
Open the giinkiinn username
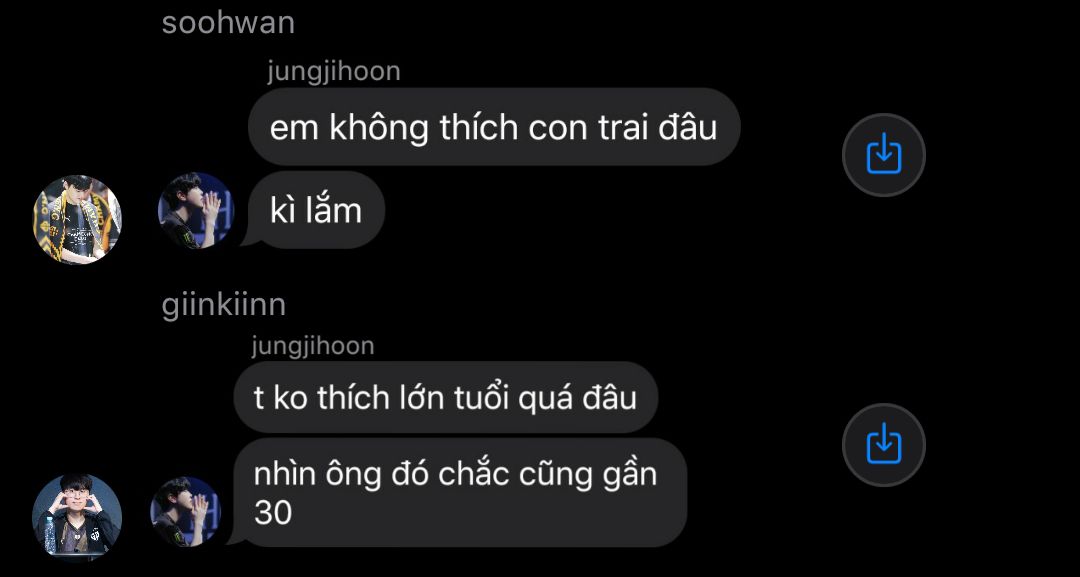pos(224,304)
